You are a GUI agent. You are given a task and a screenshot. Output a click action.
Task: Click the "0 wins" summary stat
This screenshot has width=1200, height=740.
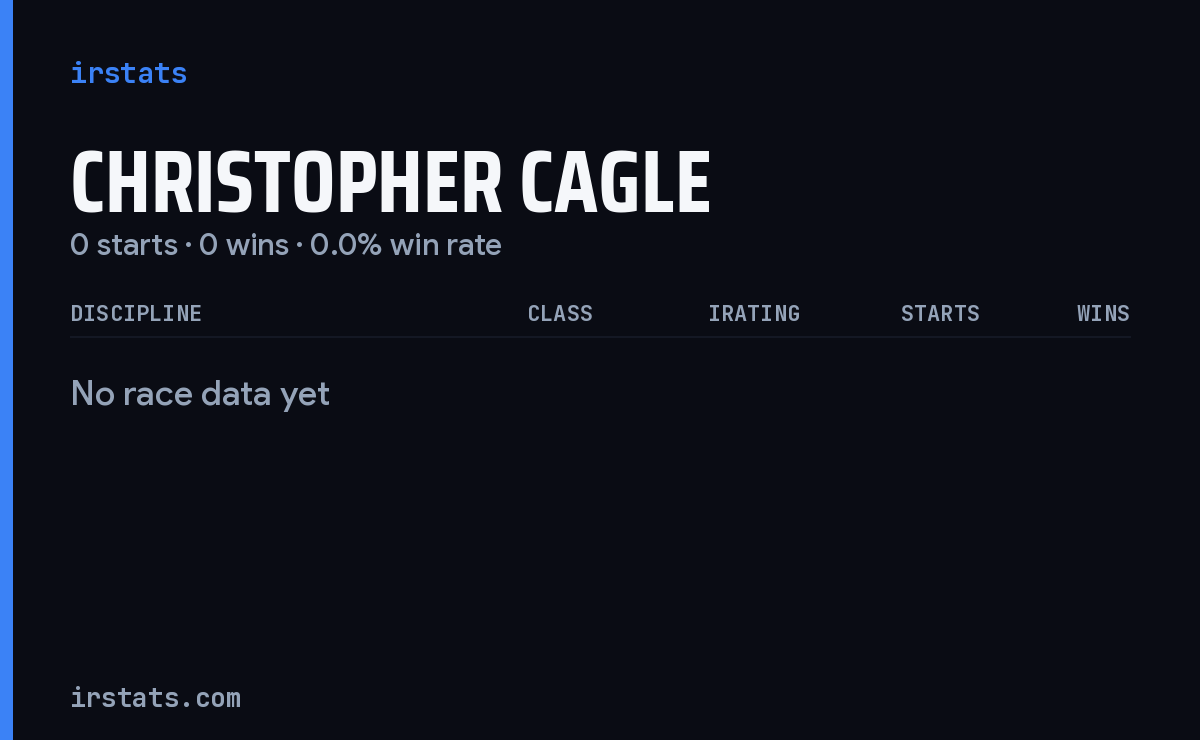tap(244, 245)
